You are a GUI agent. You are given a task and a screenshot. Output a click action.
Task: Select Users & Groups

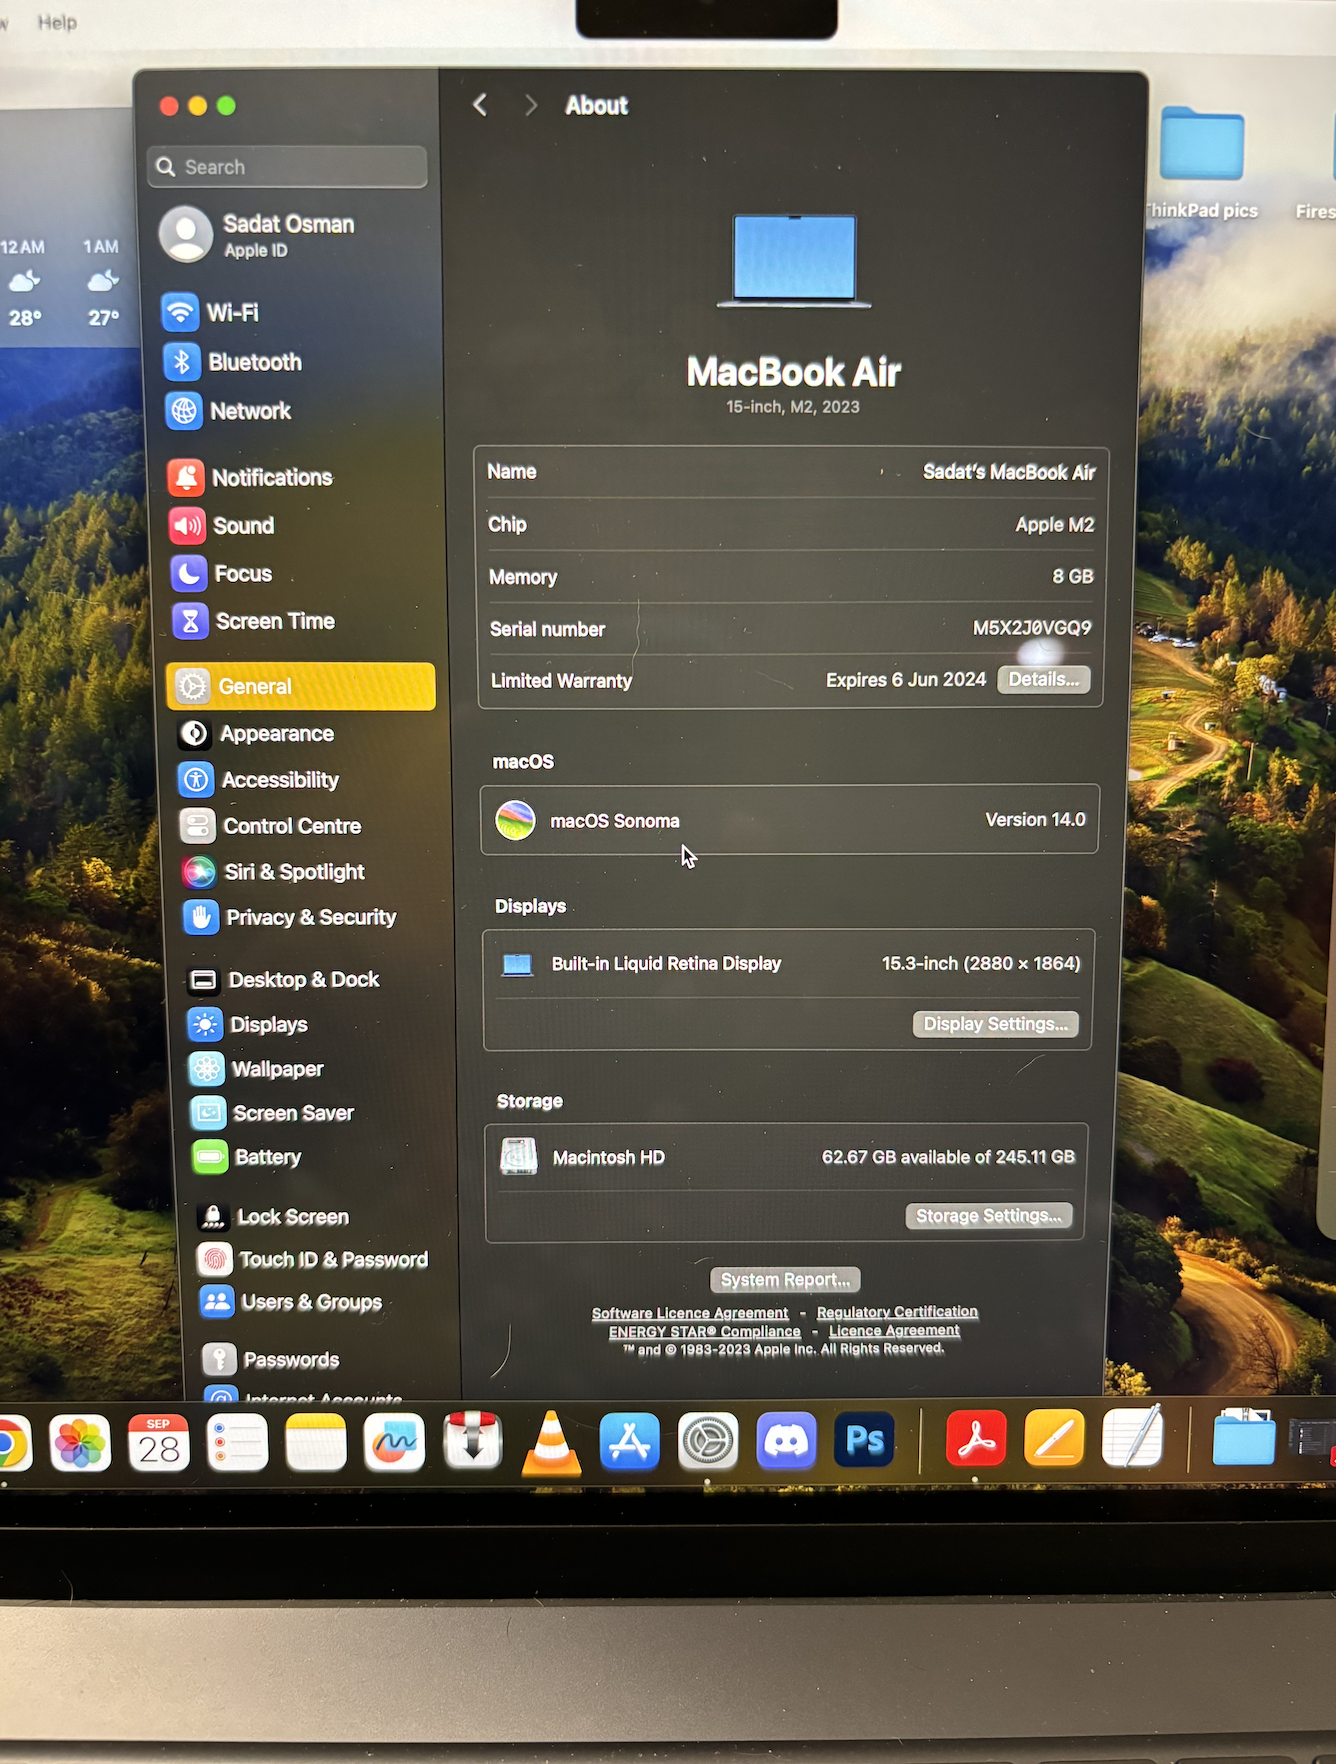click(291, 1302)
